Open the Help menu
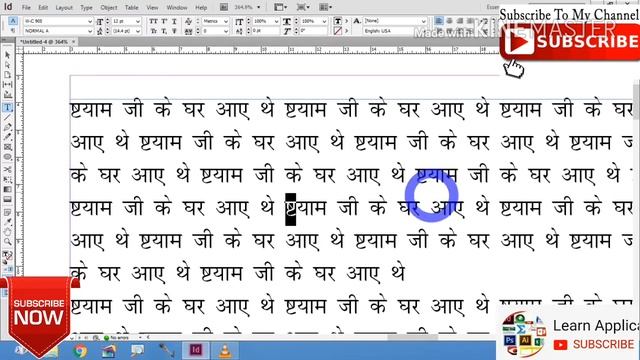Viewport: 640px width, 360px height. pos(201,8)
